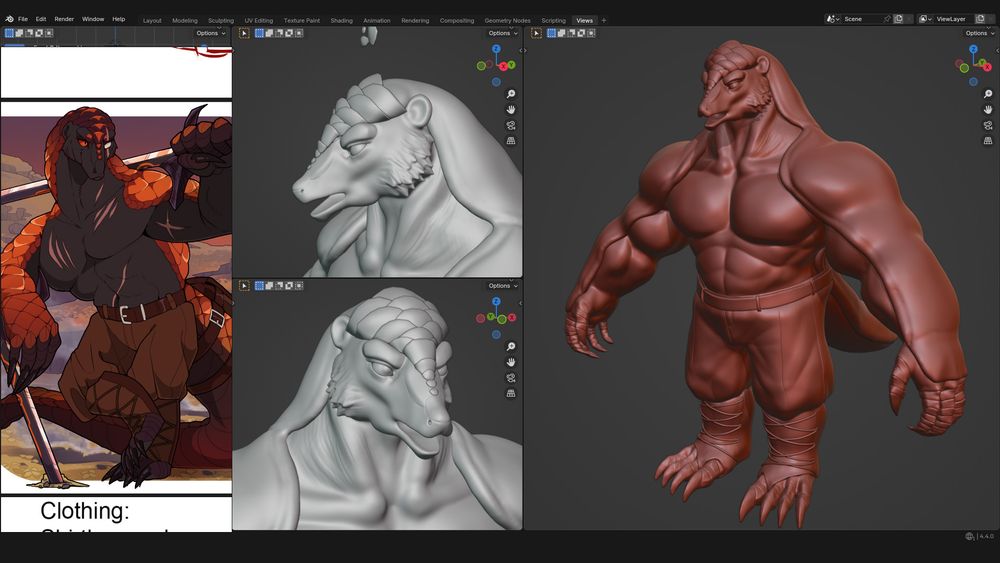Enable 'extend selection' mode in bottom-middle viewport

(x=269, y=286)
